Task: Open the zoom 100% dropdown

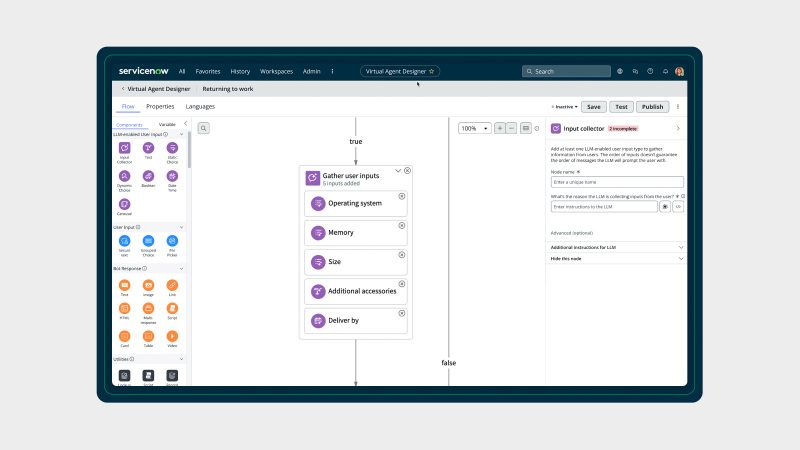Action: [475, 128]
